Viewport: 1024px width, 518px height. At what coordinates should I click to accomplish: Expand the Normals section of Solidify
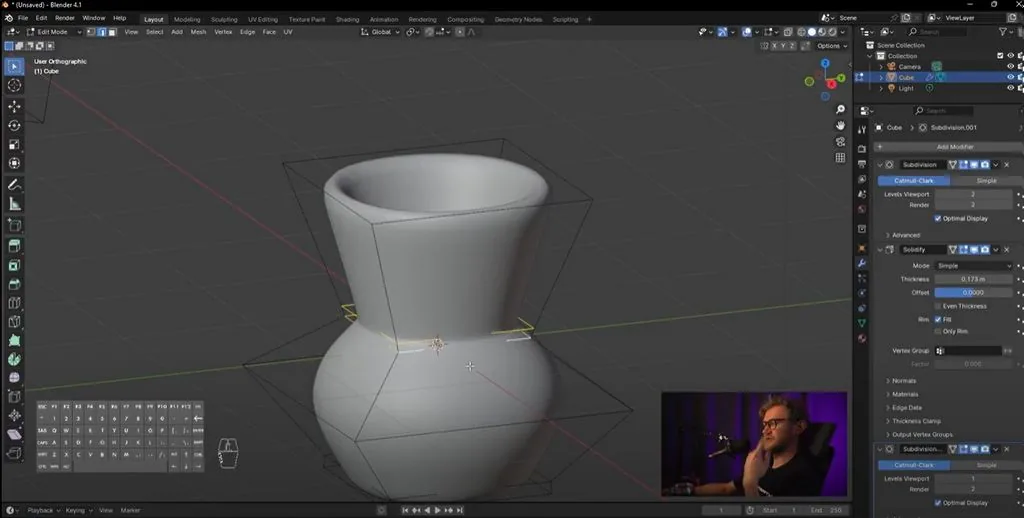904,381
